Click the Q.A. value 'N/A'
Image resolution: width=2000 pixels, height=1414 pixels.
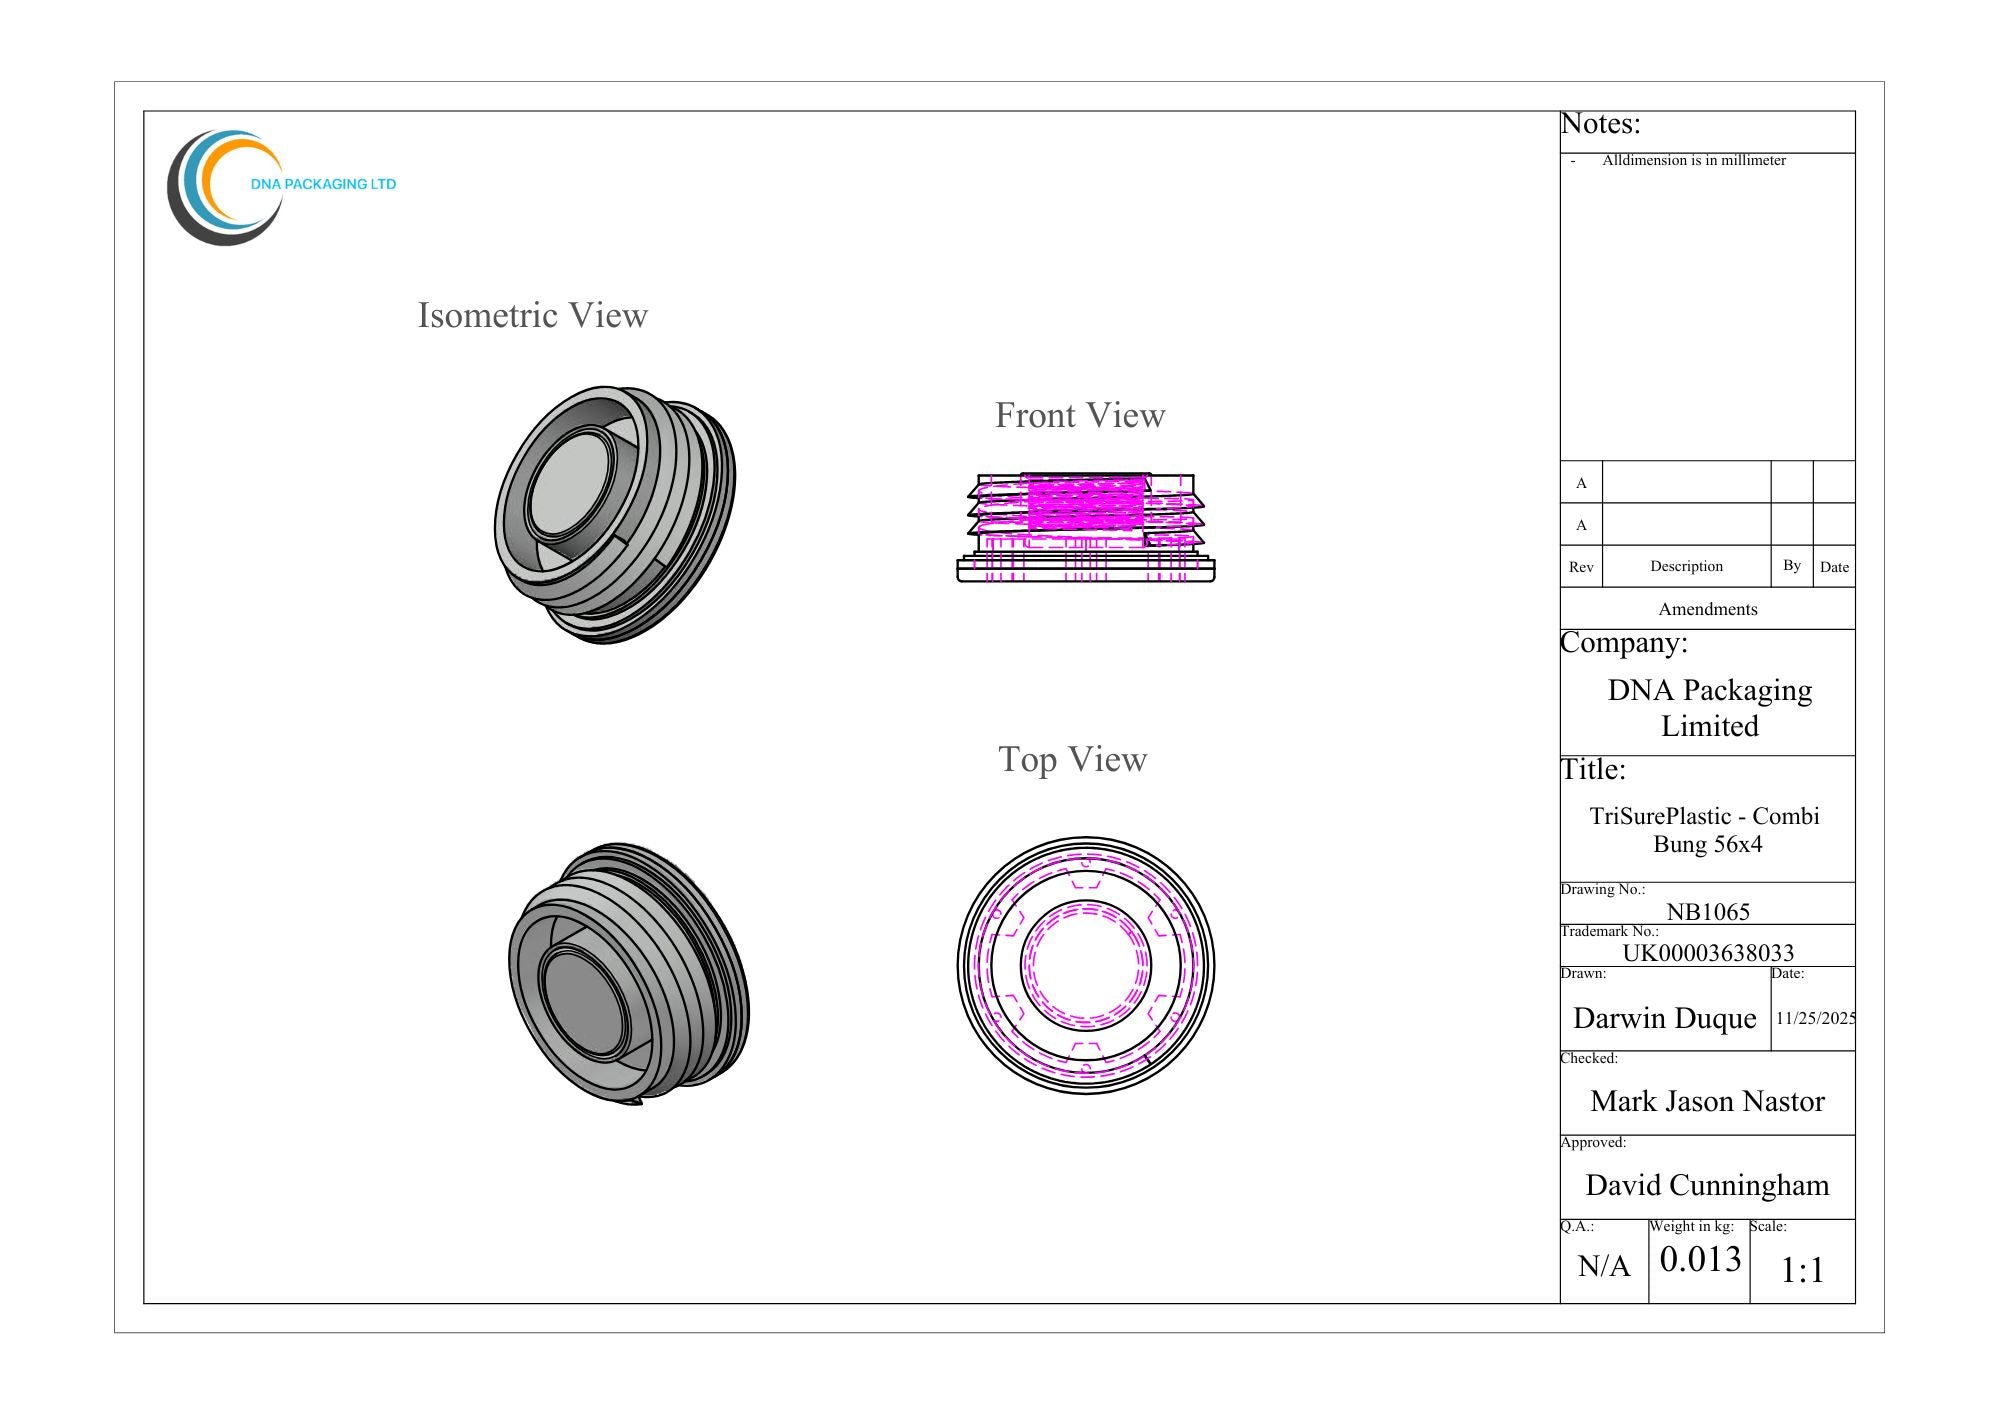tap(1604, 1267)
